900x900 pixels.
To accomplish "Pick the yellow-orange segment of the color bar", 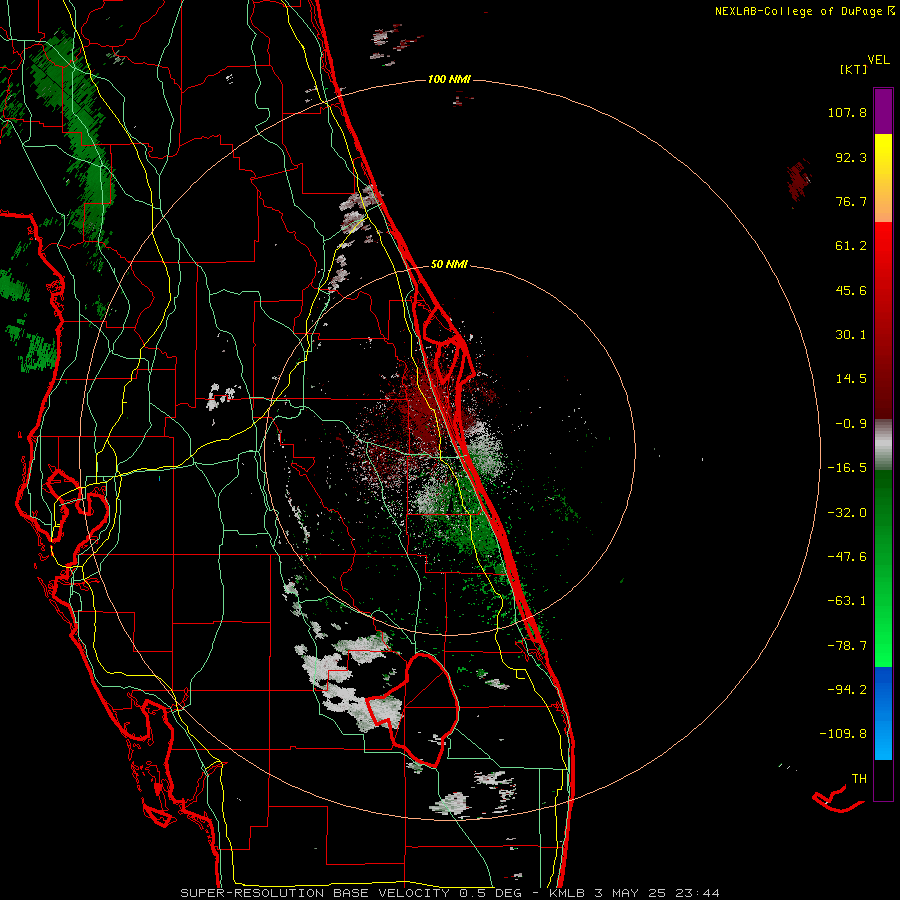I will point(883,178).
